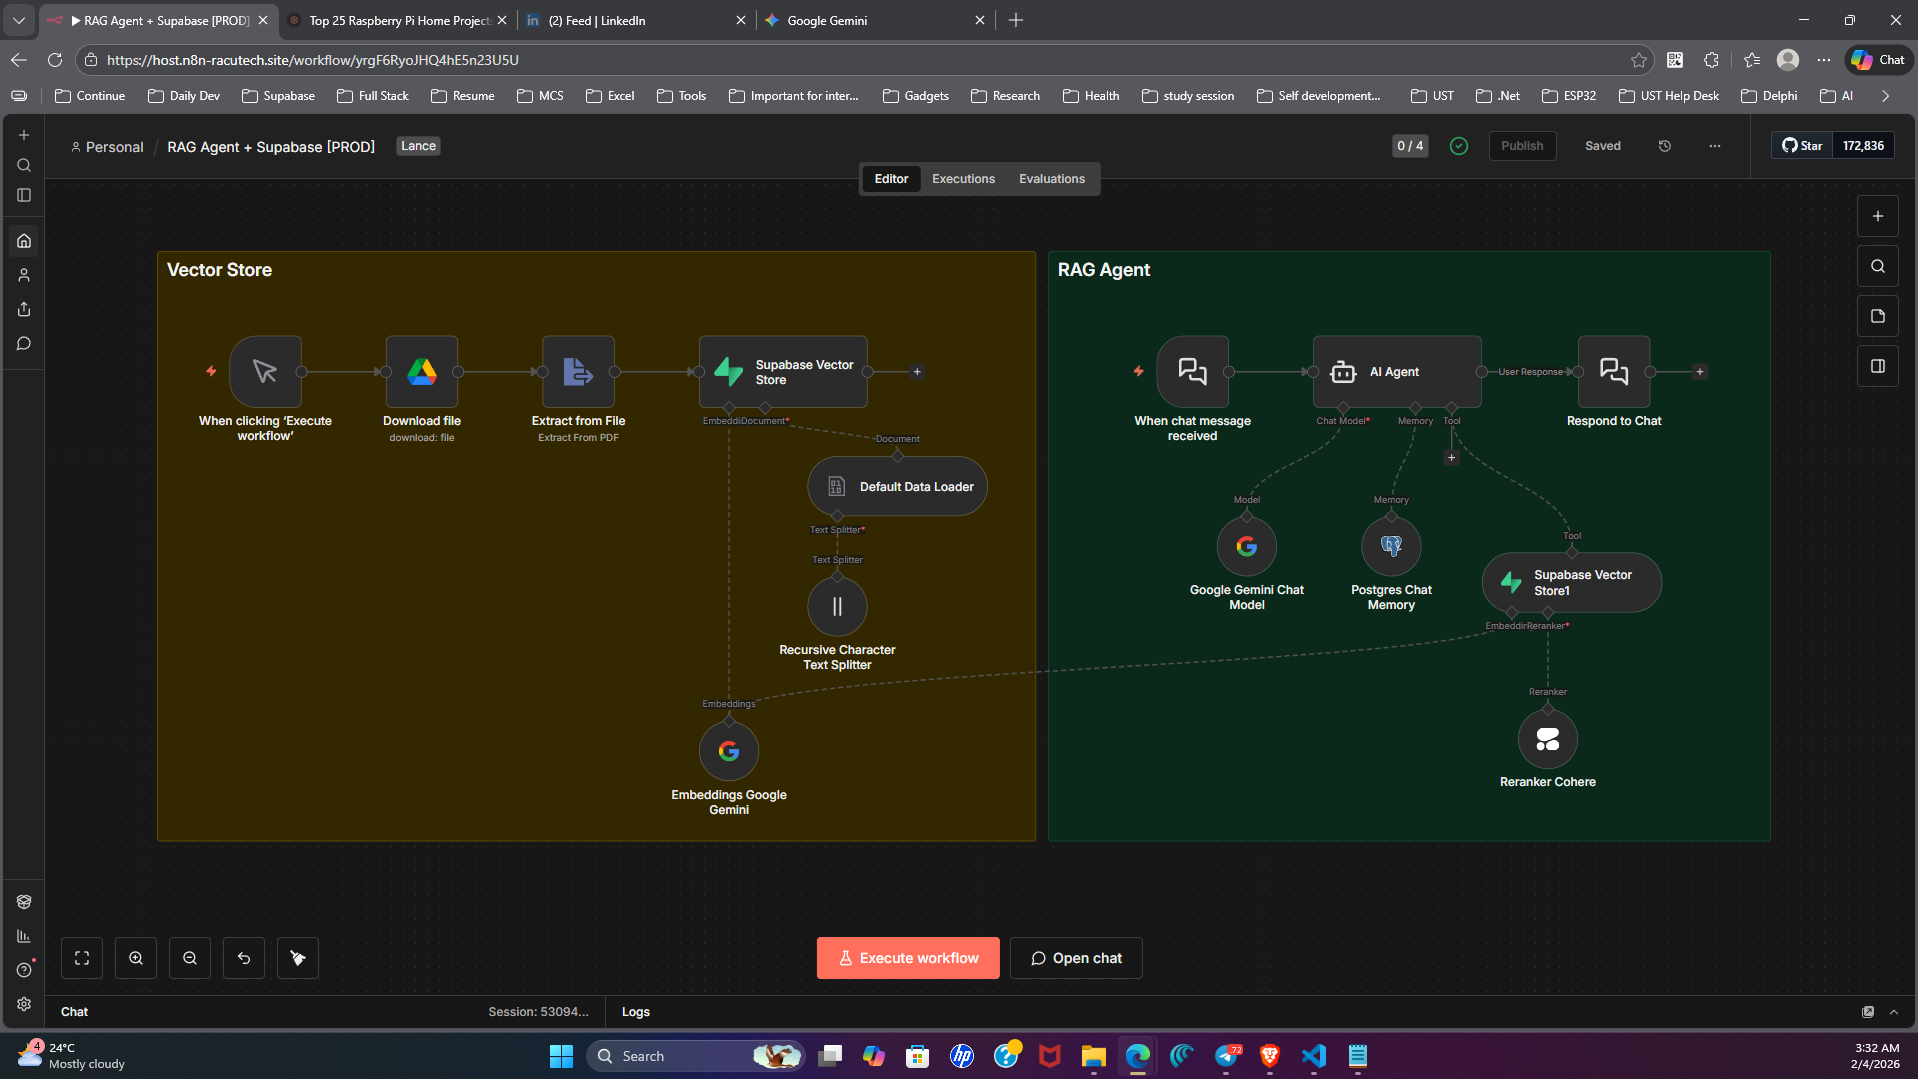Expand the chat logs panel chevron

(x=1894, y=1012)
